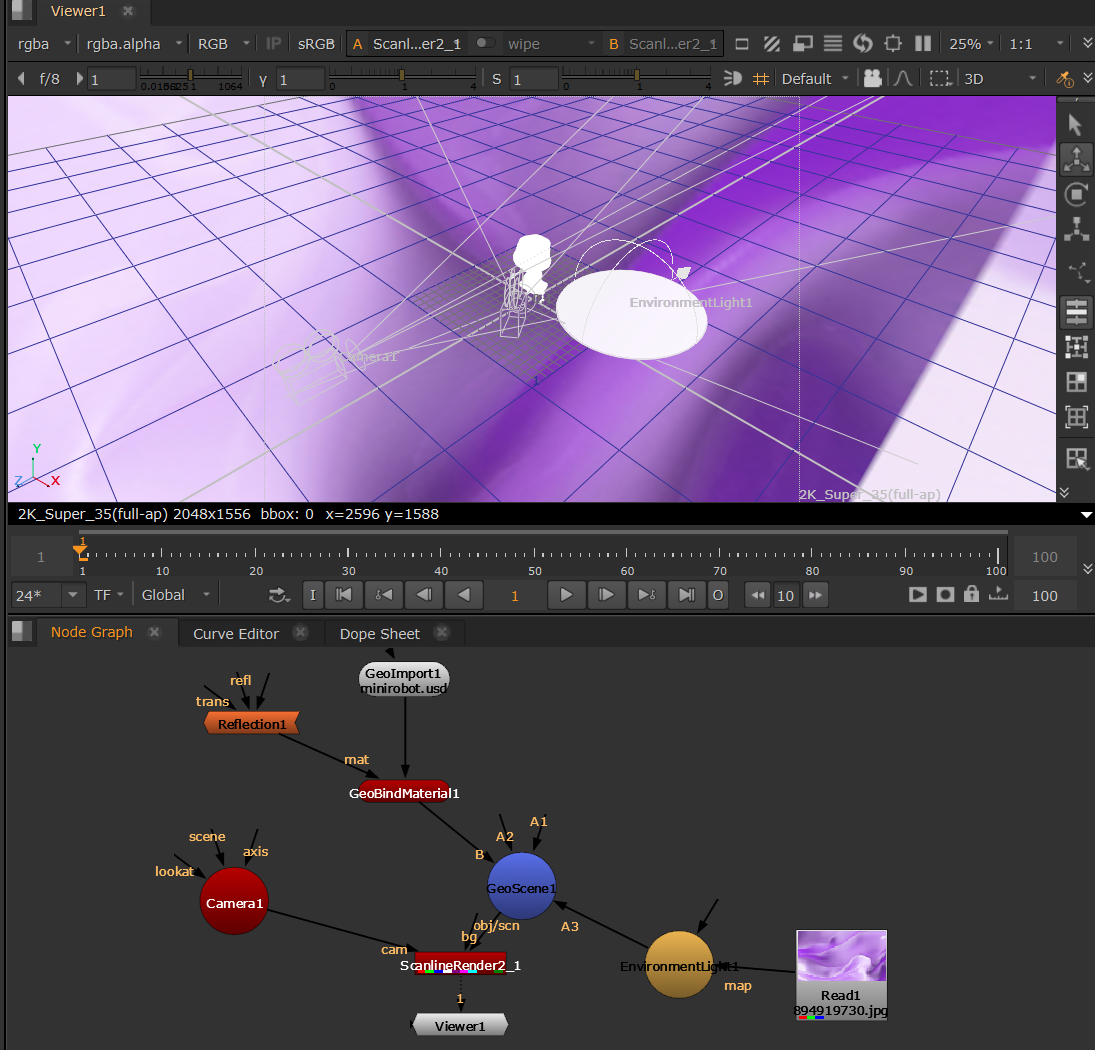
Task: Select the arrow selection tool in viewer sidebar
Action: [1075, 125]
